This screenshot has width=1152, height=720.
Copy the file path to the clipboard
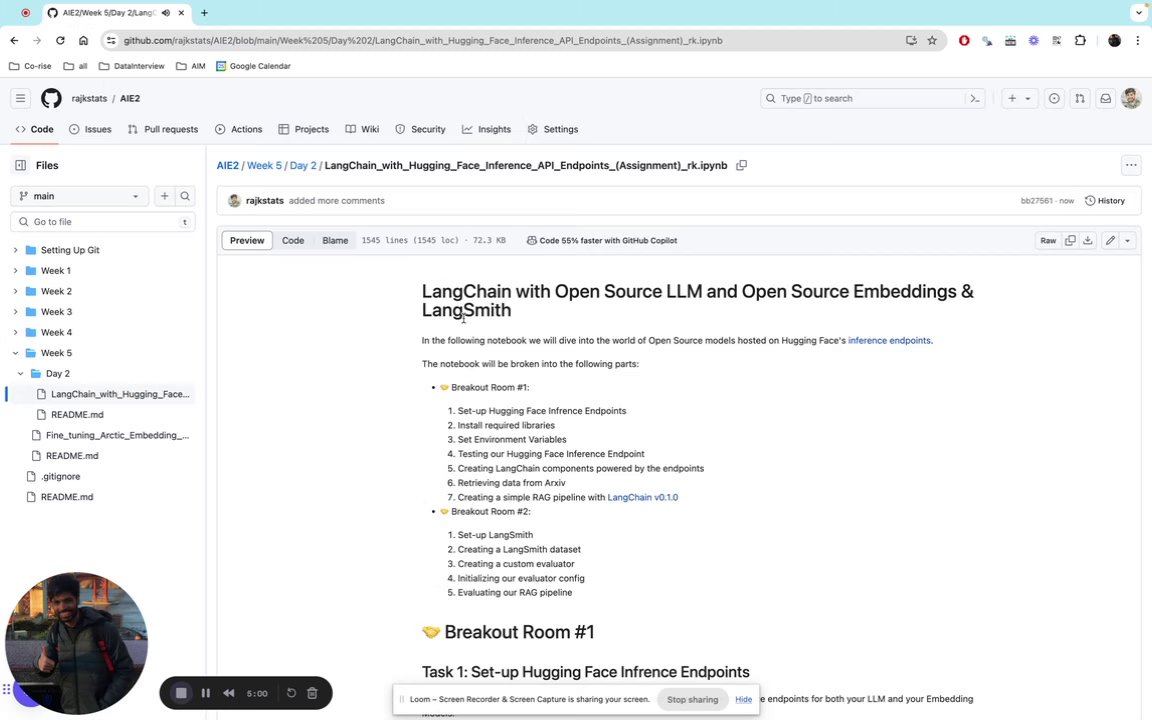[x=742, y=165]
